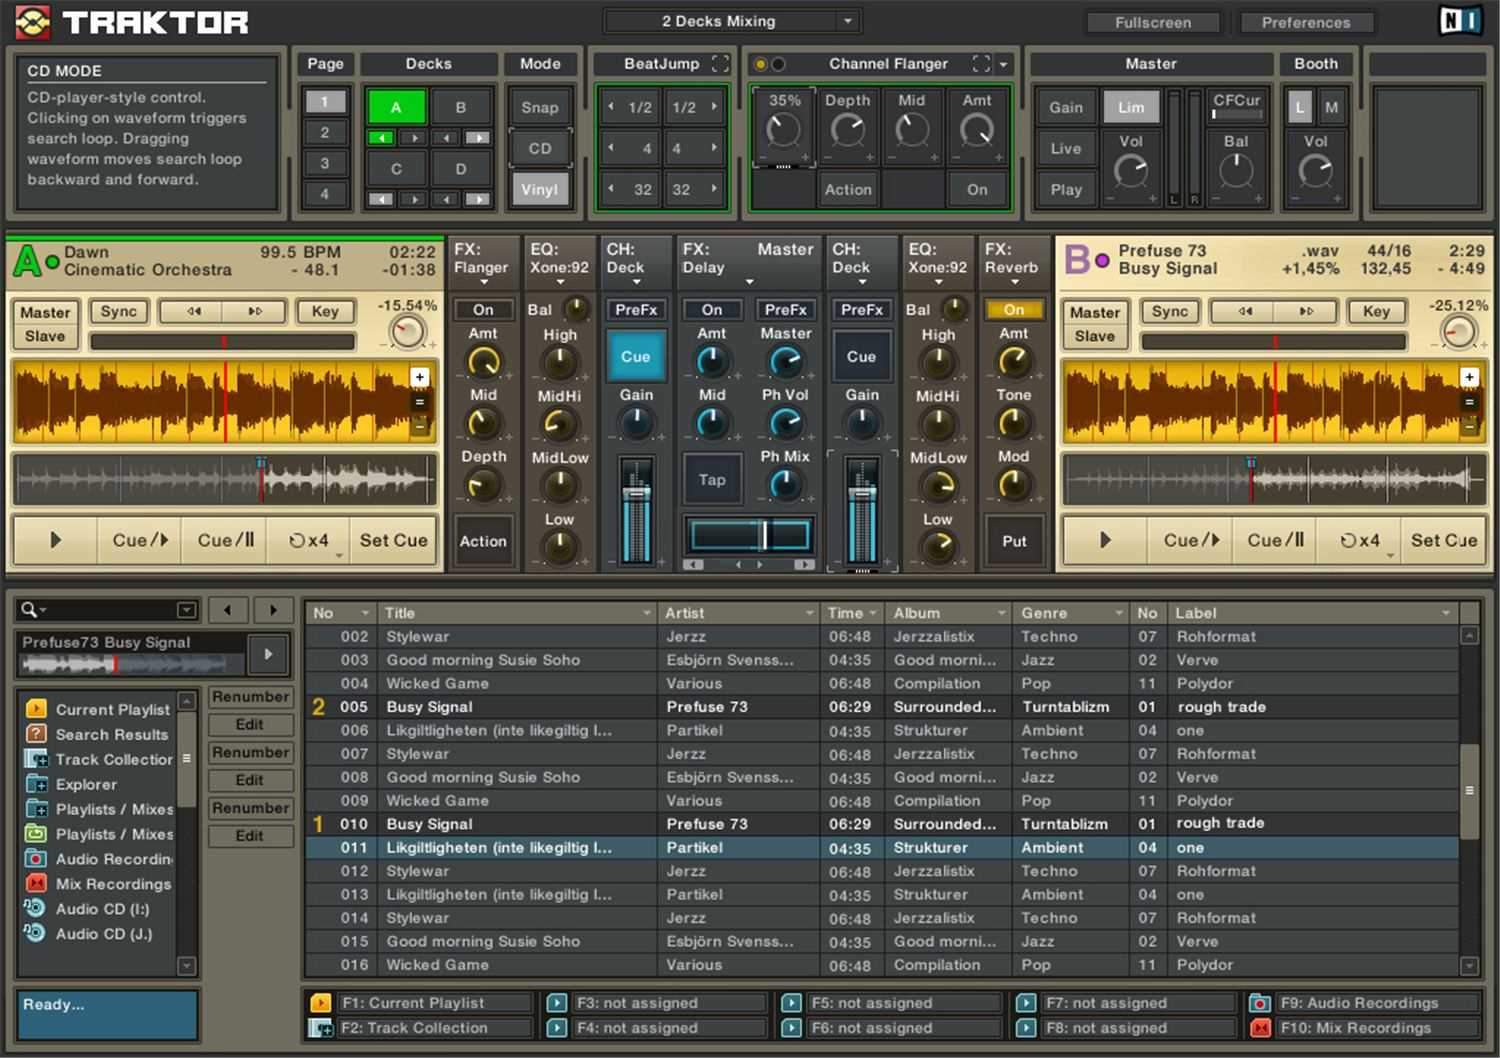The image size is (1500, 1058).
Task: Click the Traktor logo icon
Action: click(33, 22)
